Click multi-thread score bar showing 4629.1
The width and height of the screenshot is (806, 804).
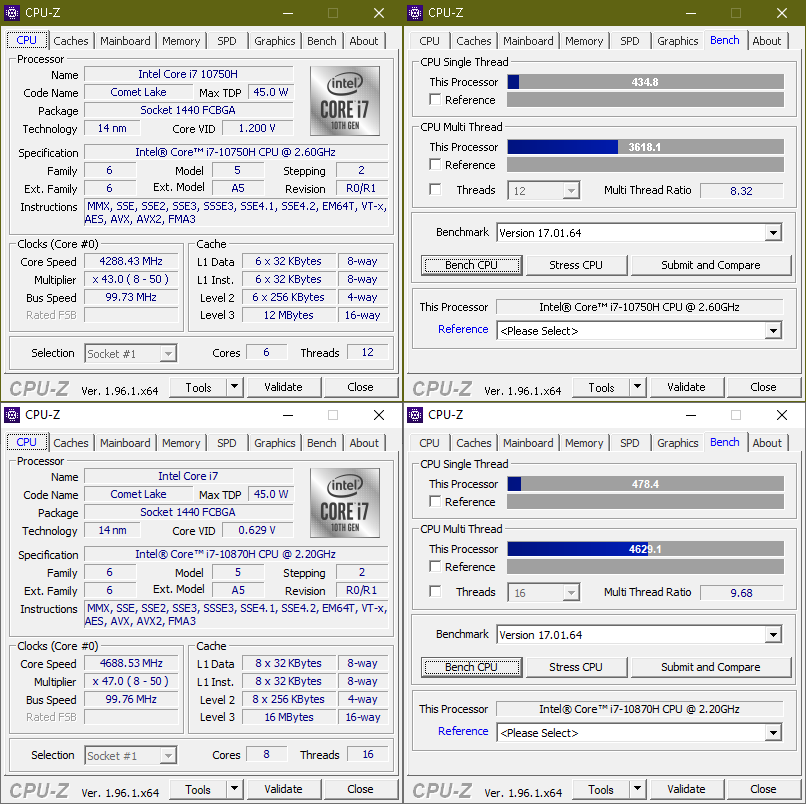[646, 549]
